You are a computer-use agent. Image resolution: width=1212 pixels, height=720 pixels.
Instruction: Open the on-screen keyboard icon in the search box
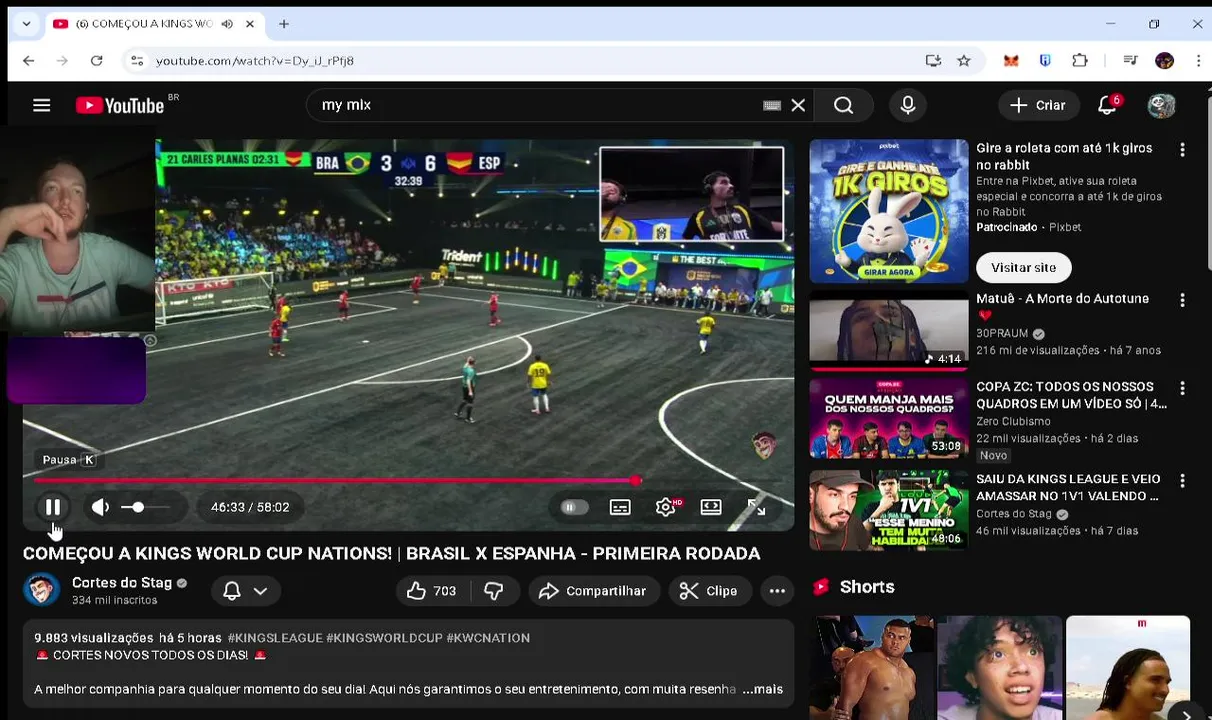772,105
